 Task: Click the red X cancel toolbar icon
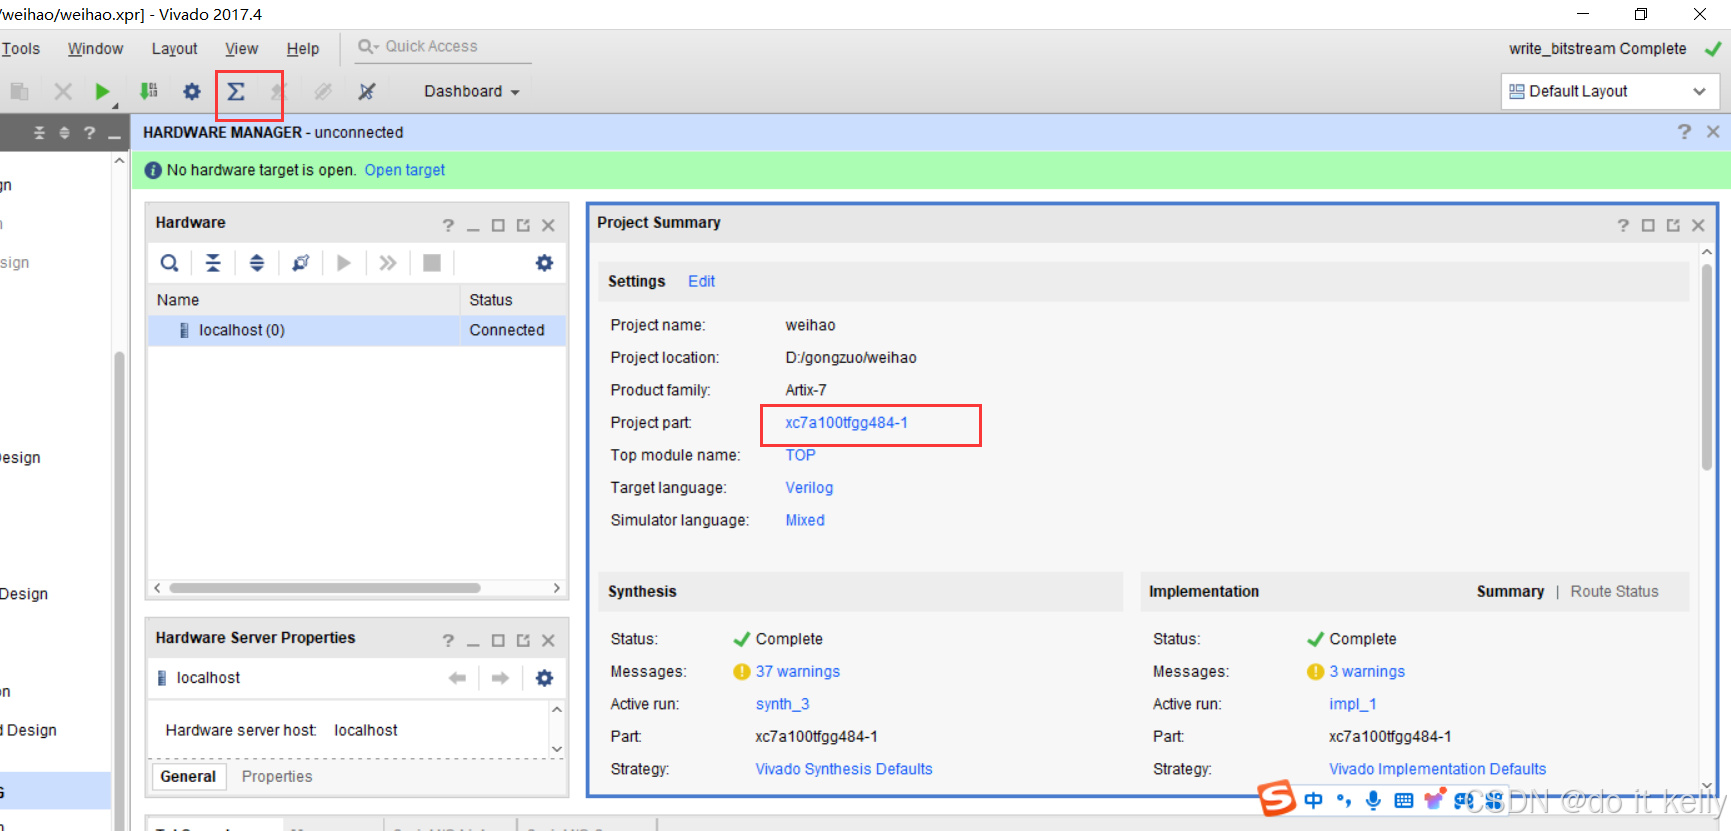pyautogui.click(x=63, y=92)
